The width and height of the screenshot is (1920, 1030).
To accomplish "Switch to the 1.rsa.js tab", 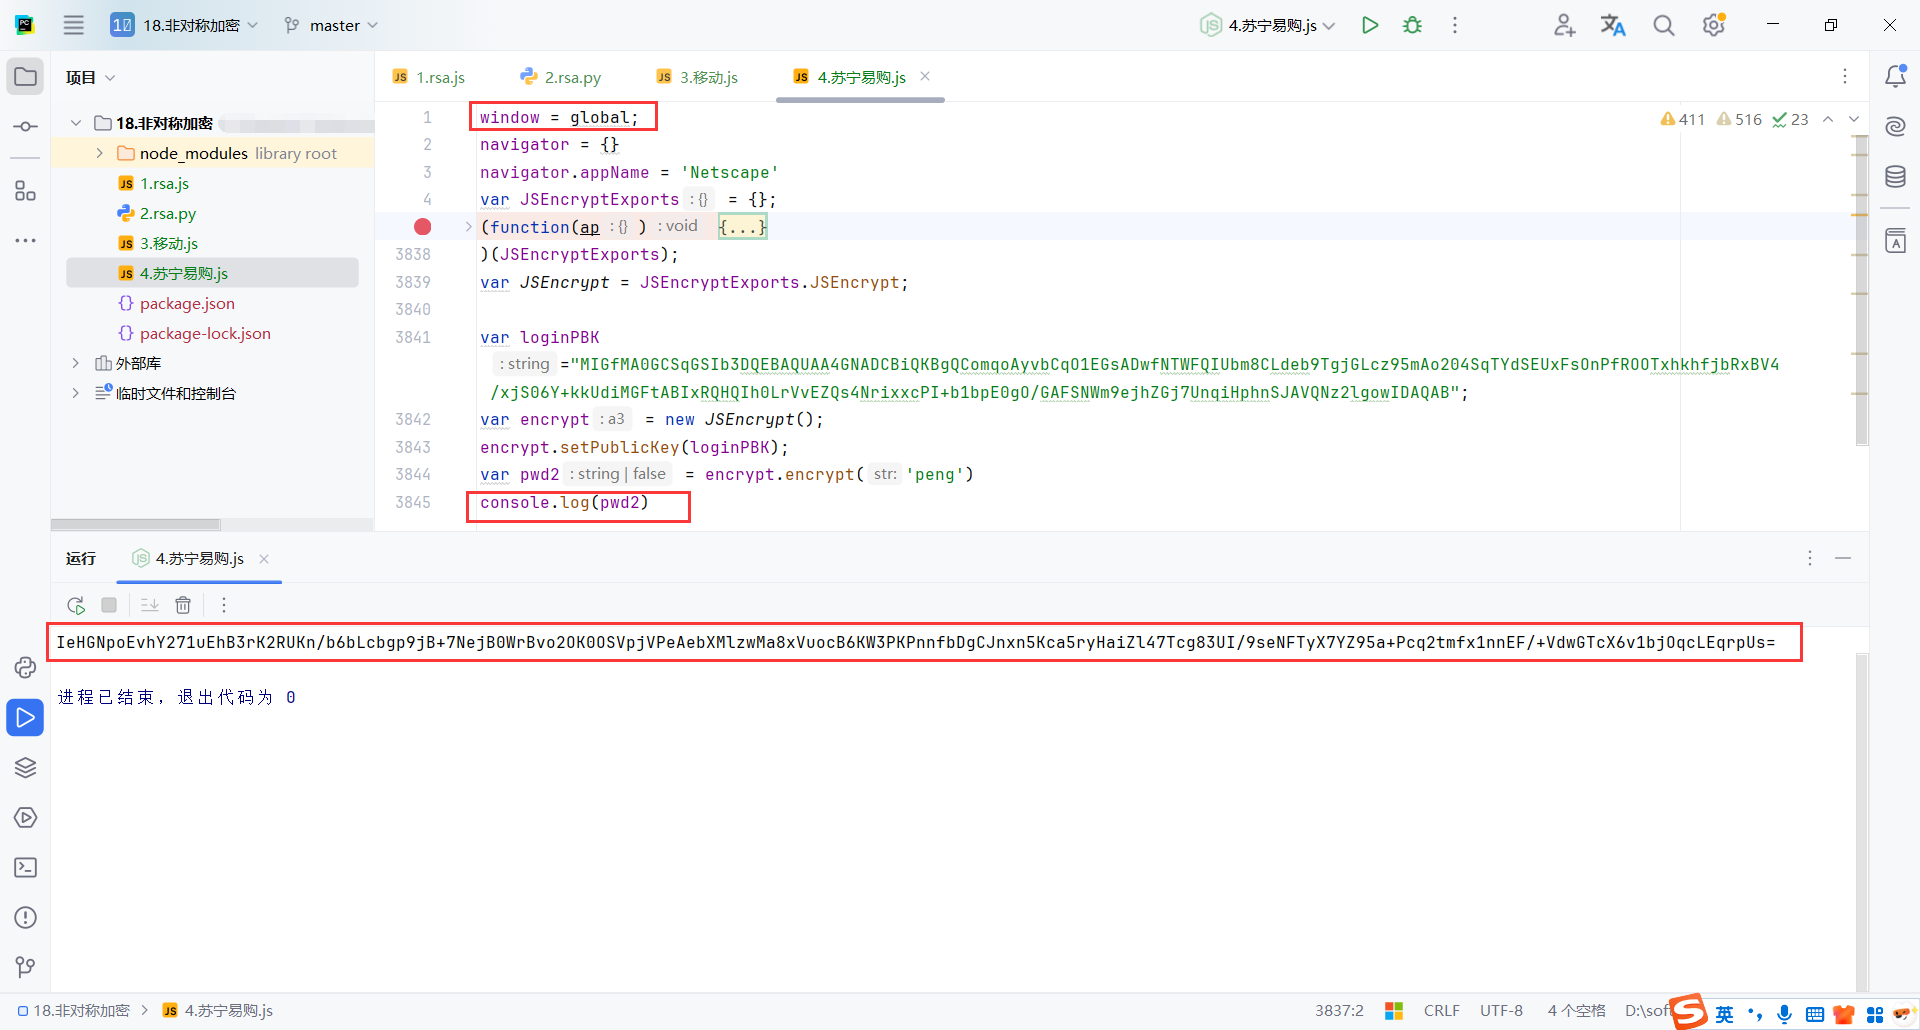I will coord(429,77).
